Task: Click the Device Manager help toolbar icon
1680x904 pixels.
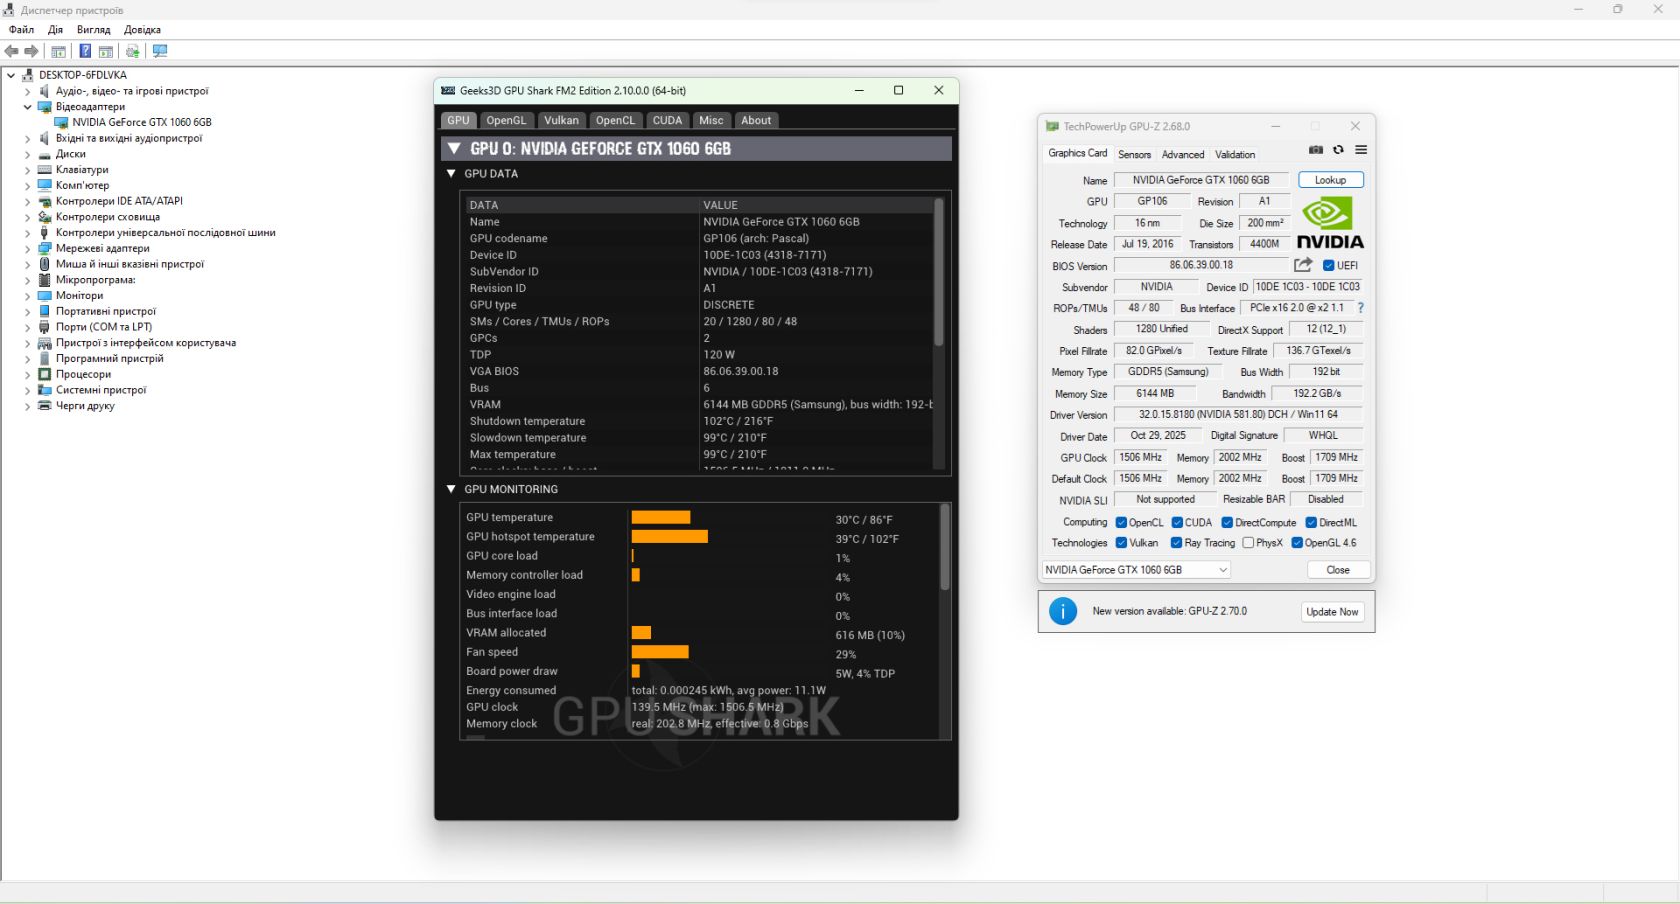Action: pyautogui.click(x=85, y=51)
